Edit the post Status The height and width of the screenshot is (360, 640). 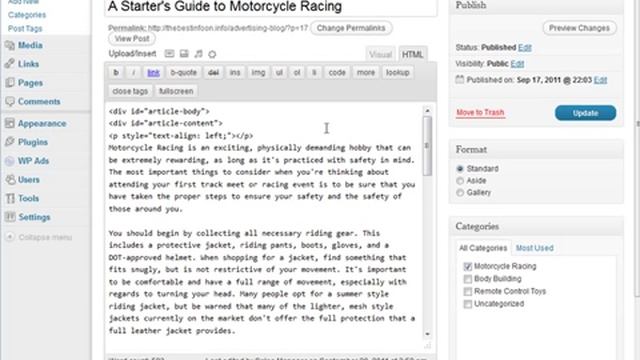coord(525,48)
